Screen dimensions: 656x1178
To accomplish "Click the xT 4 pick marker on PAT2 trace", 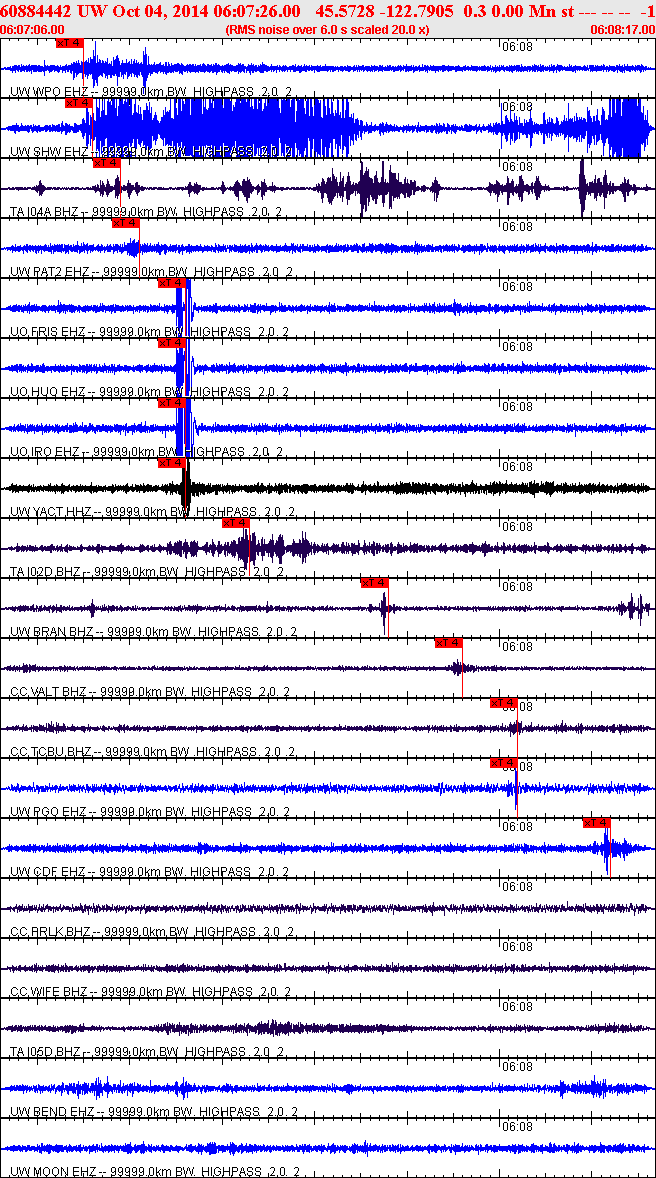I will [x=125, y=223].
